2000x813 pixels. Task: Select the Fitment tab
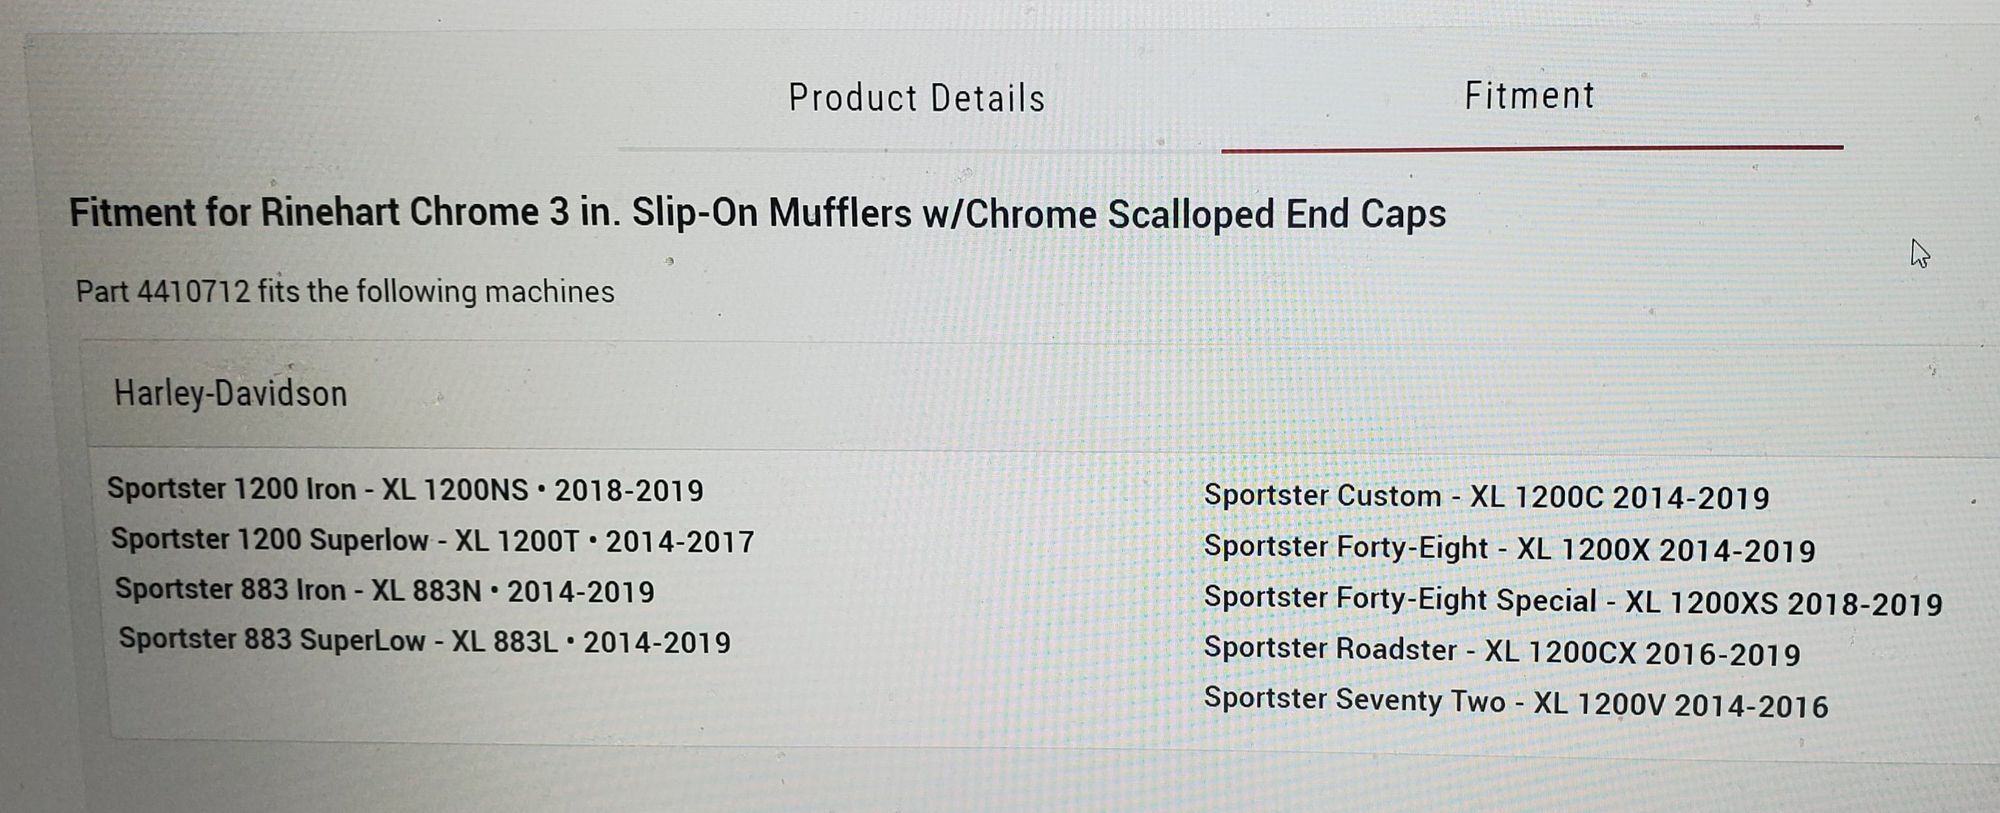1529,96
